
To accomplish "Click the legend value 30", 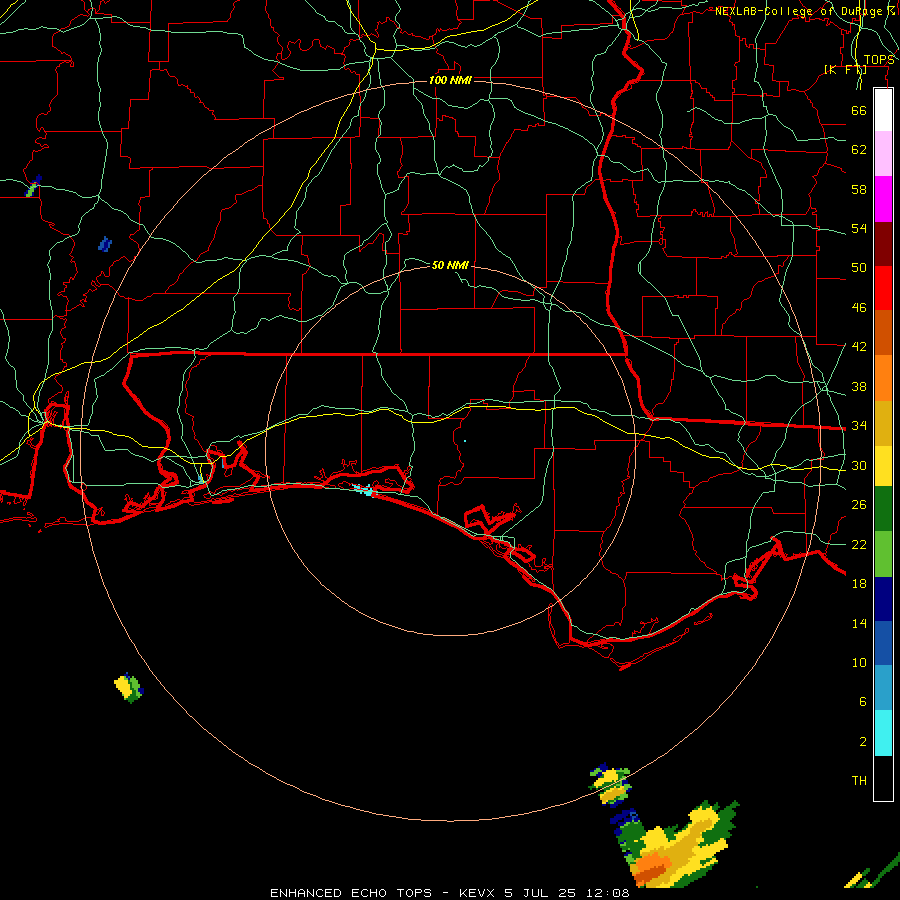I will click(x=859, y=465).
